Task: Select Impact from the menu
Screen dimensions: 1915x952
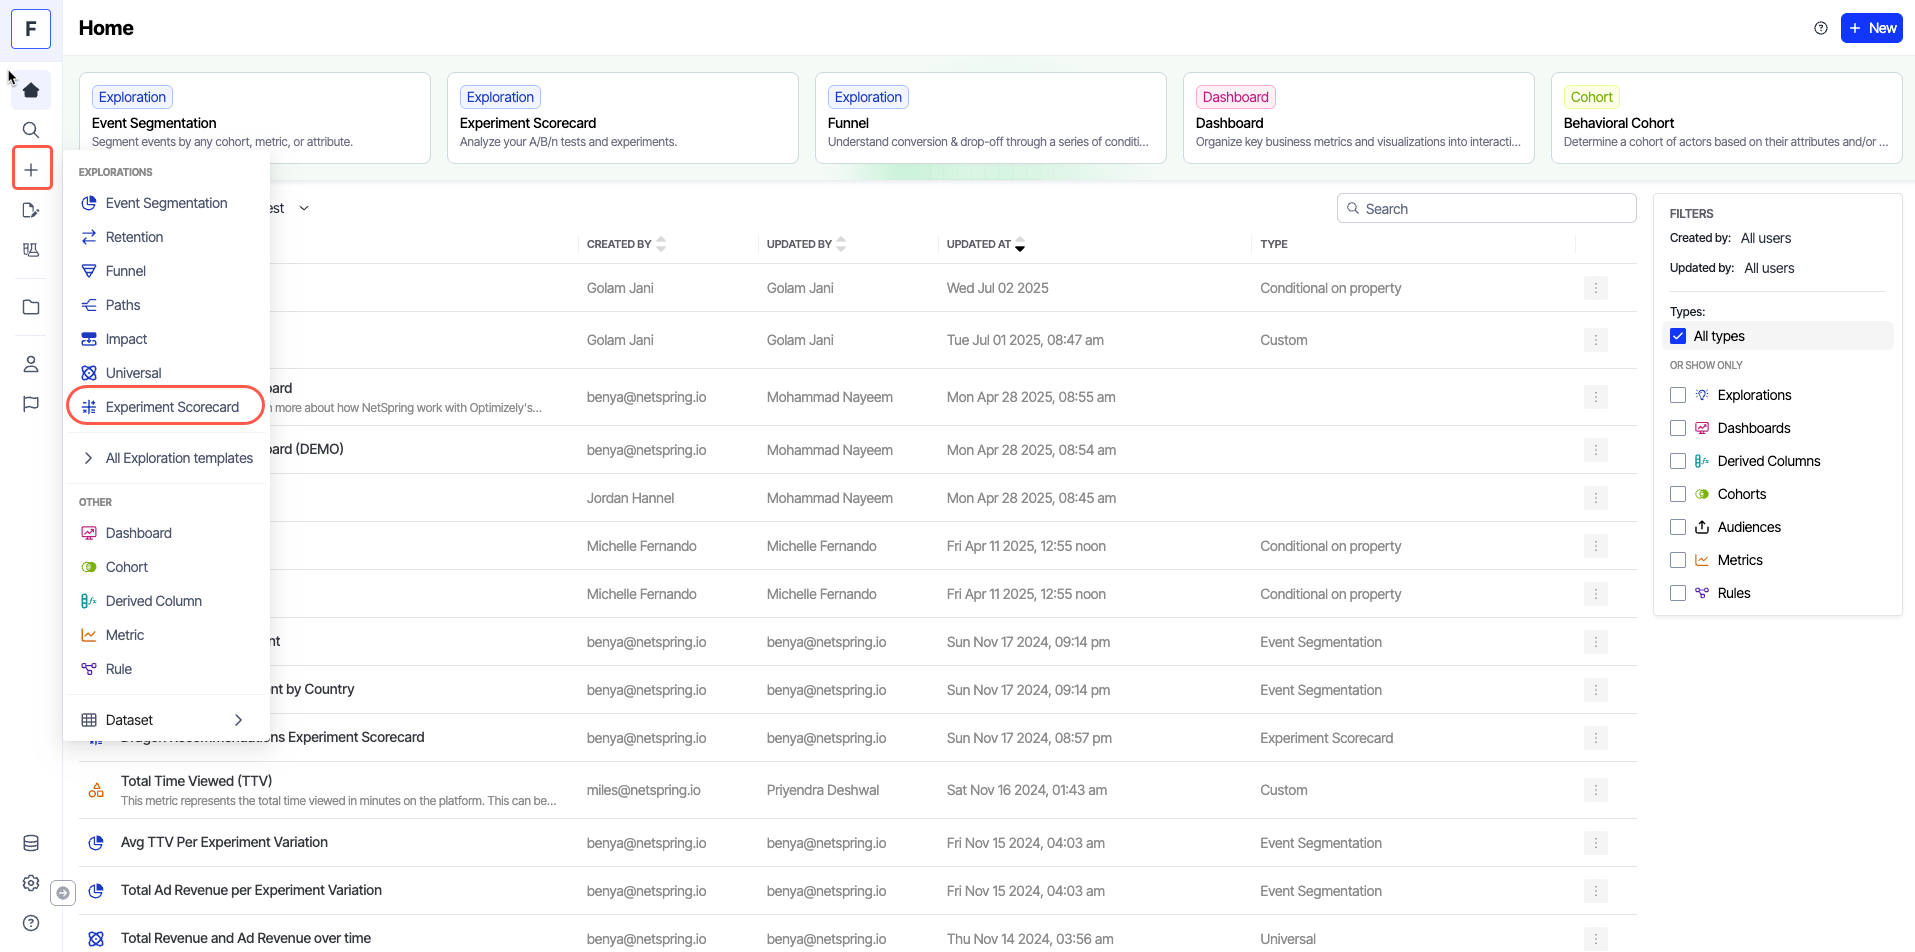Action: 166,339
